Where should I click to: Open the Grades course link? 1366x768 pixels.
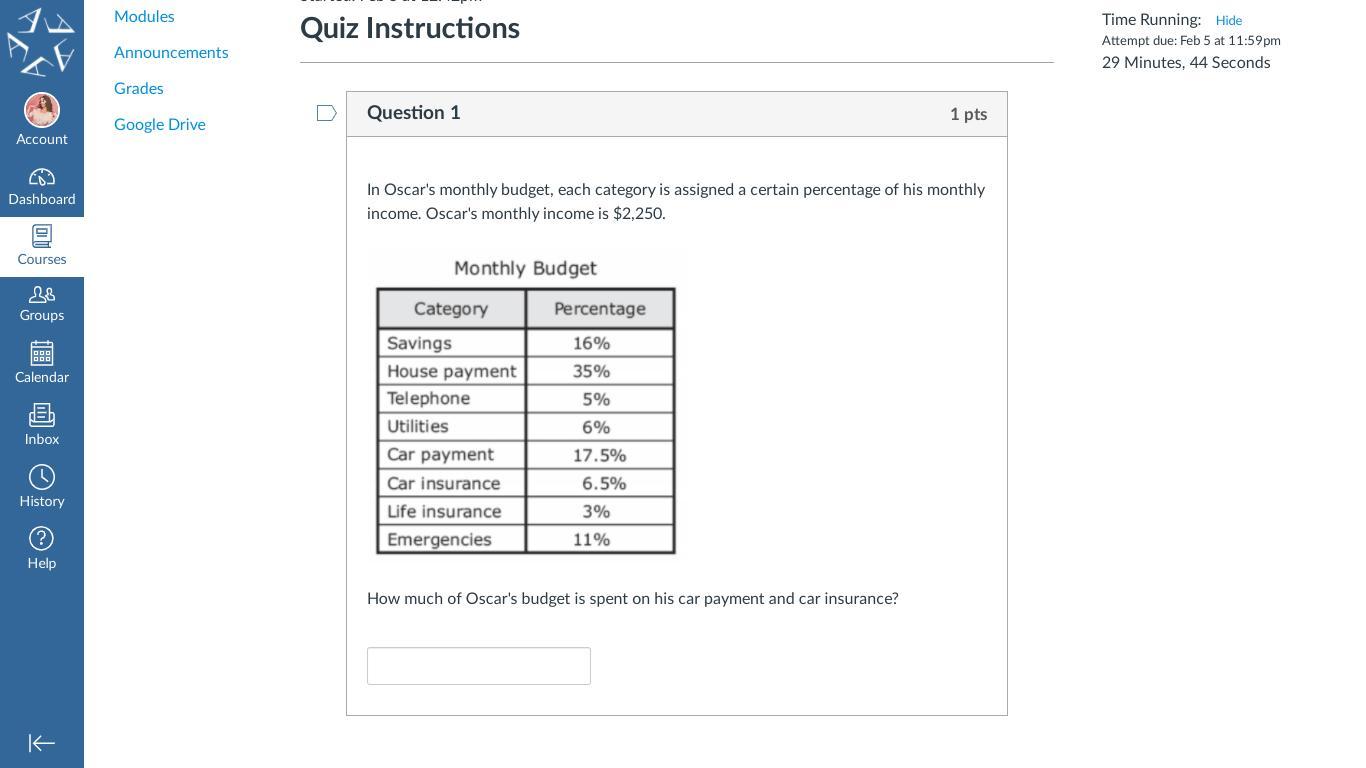pos(139,88)
